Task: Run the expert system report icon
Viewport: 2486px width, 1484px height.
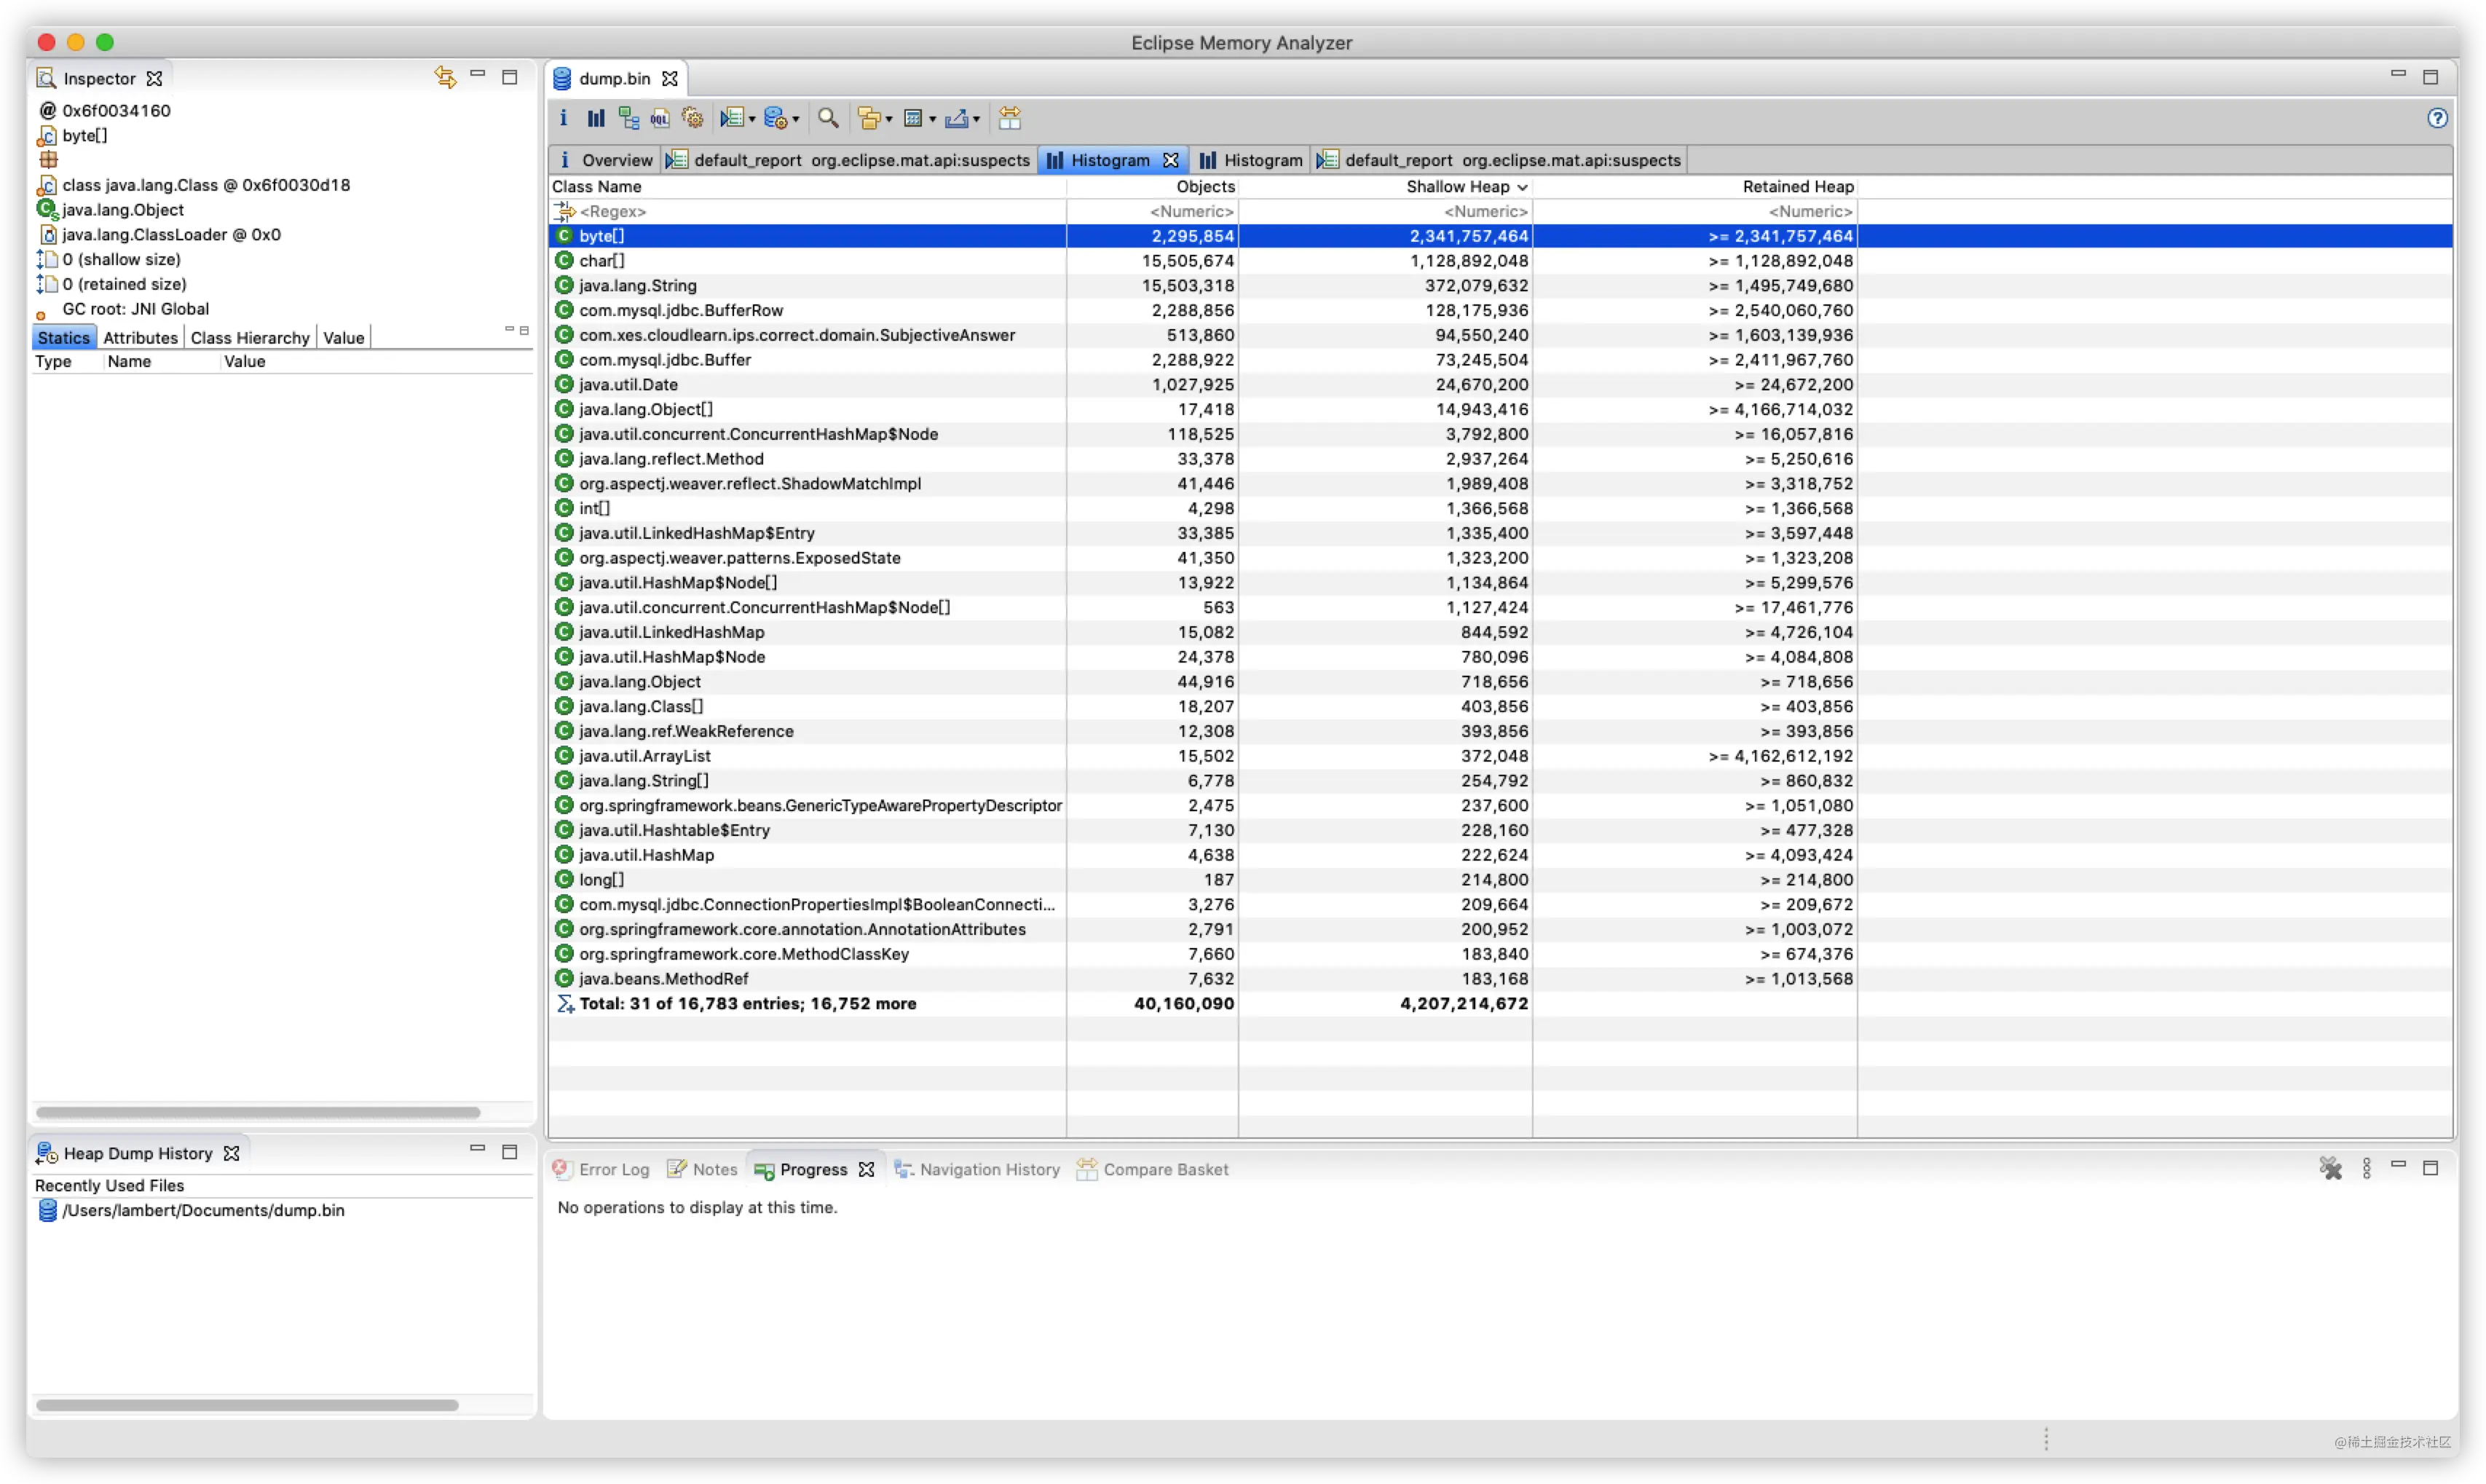Action: tap(732, 118)
